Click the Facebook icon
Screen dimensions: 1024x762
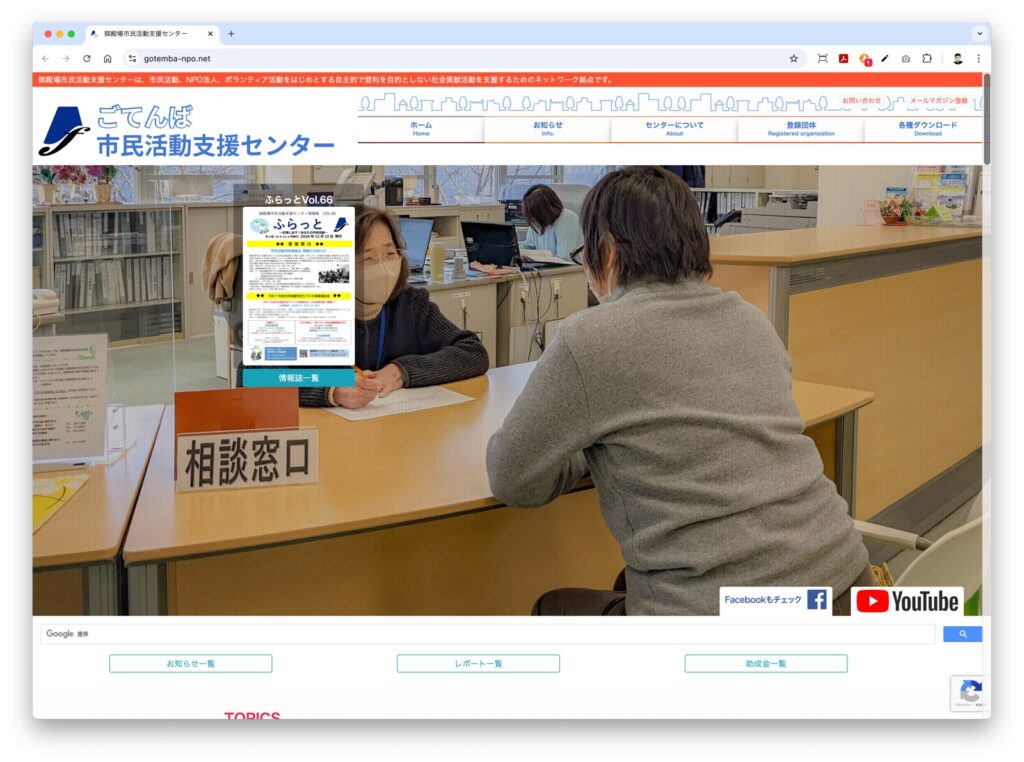click(x=817, y=599)
